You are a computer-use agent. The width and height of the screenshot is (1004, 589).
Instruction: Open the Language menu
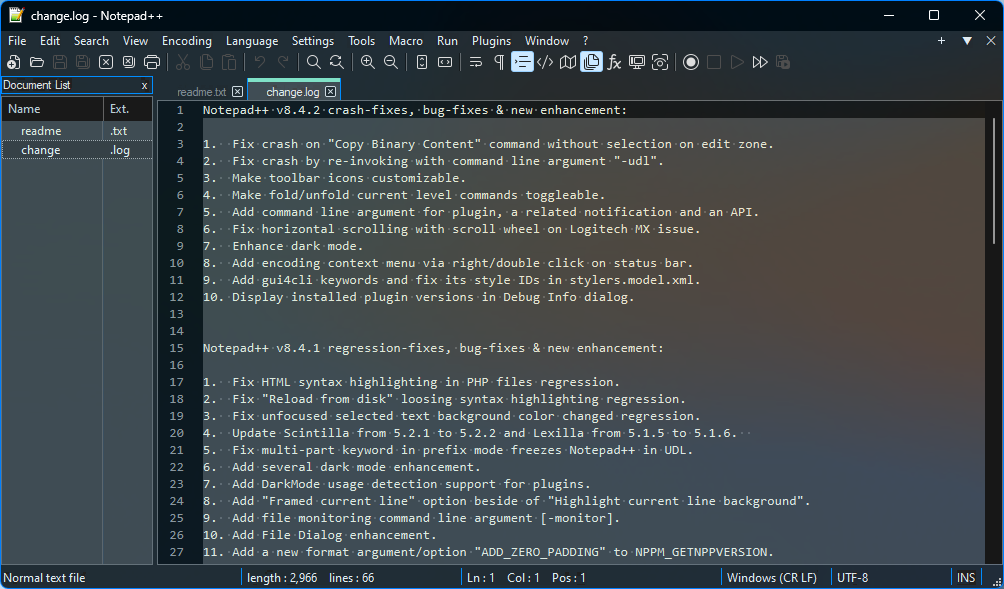coord(252,41)
